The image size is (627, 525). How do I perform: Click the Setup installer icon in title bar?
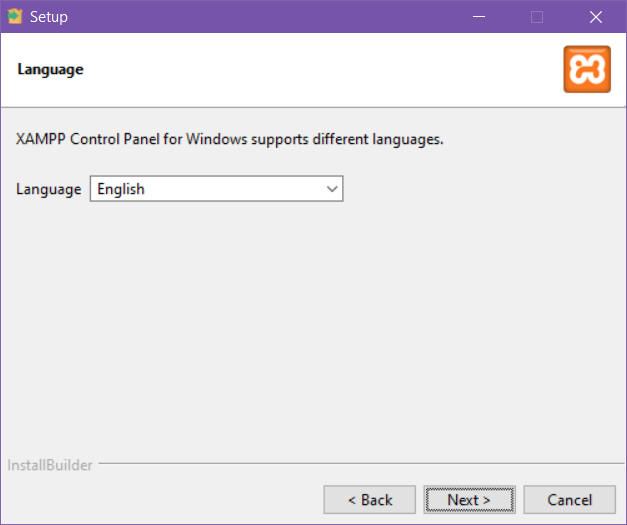pyautogui.click(x=14, y=16)
